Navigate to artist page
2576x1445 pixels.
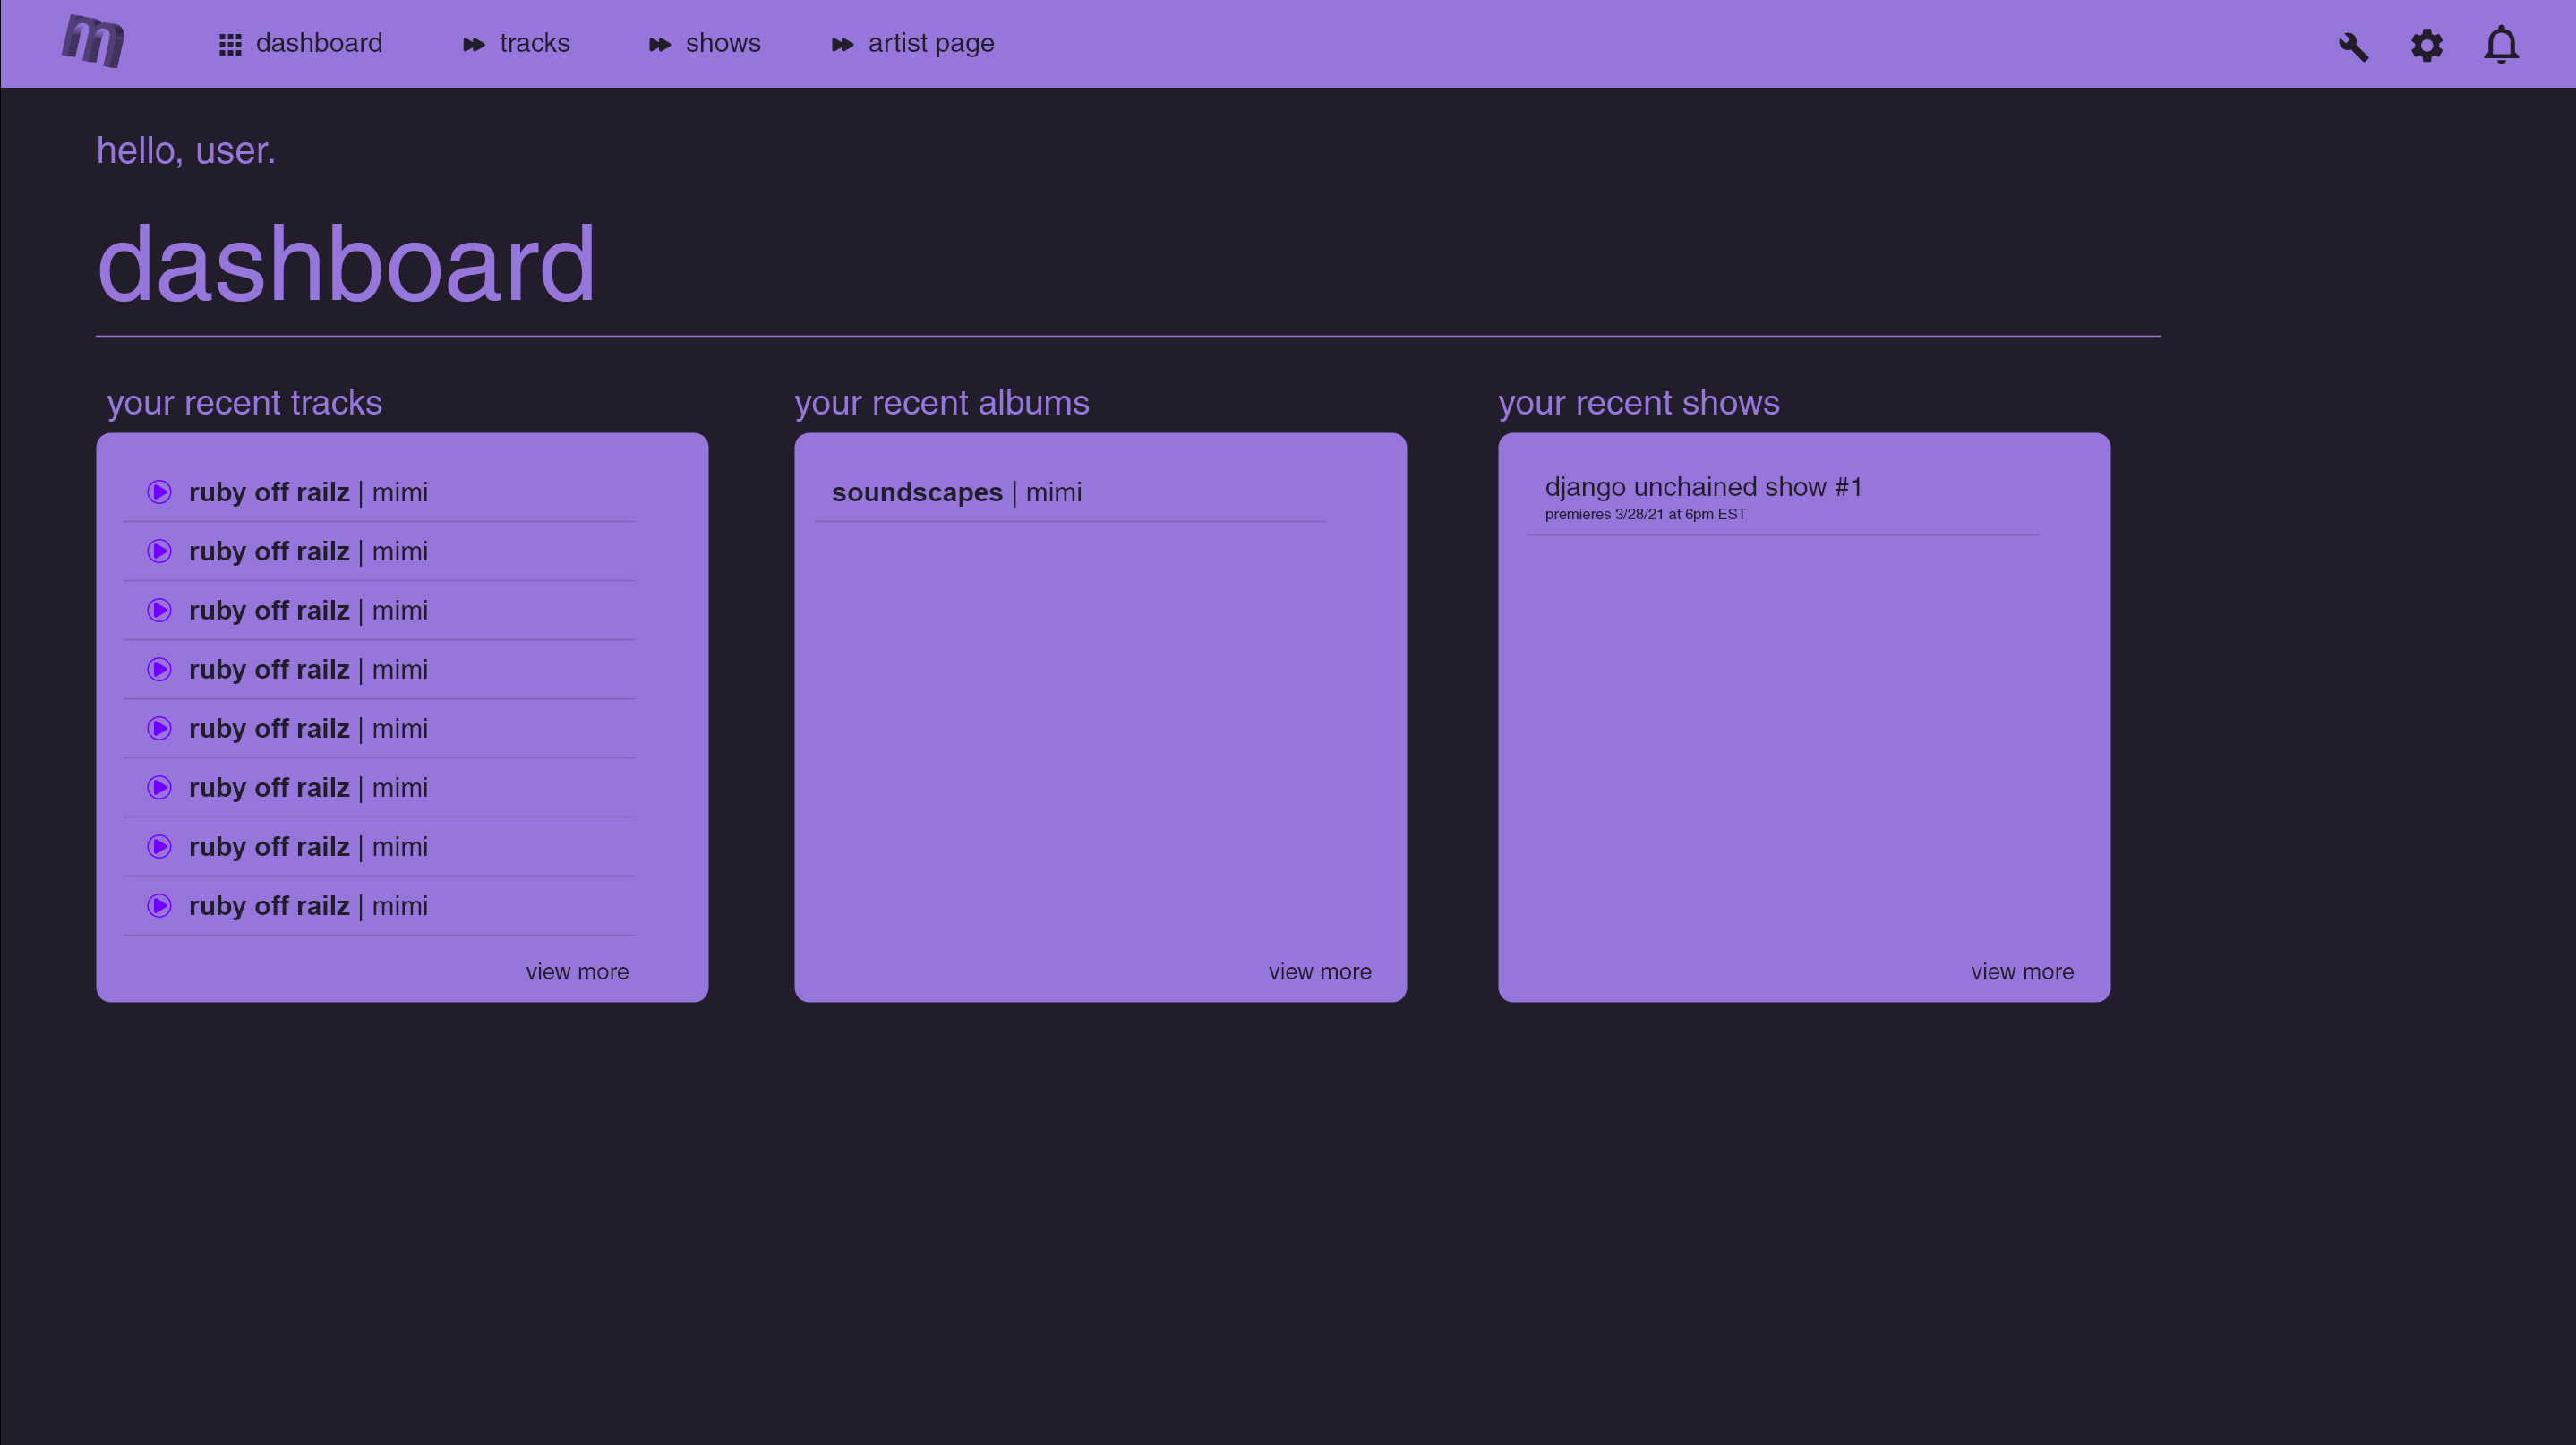tap(930, 44)
